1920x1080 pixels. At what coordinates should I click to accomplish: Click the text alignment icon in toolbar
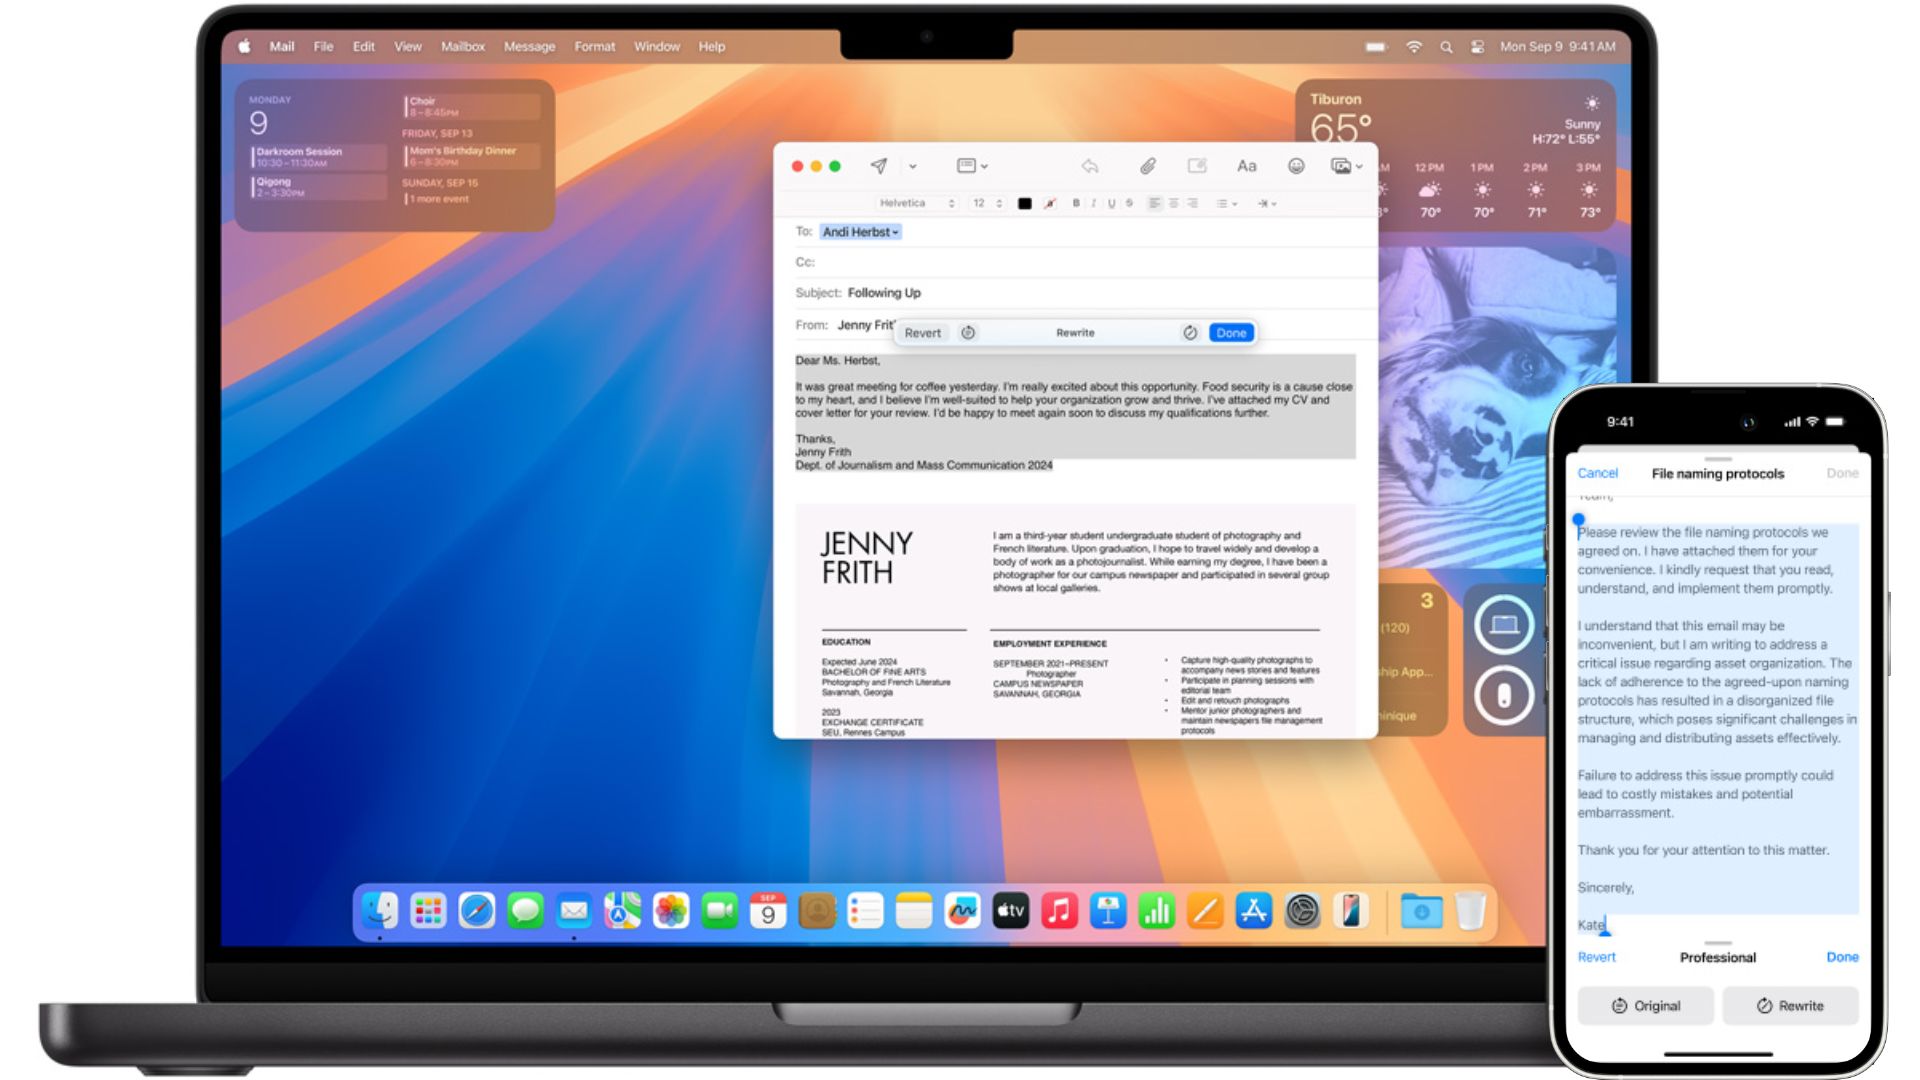point(1154,202)
